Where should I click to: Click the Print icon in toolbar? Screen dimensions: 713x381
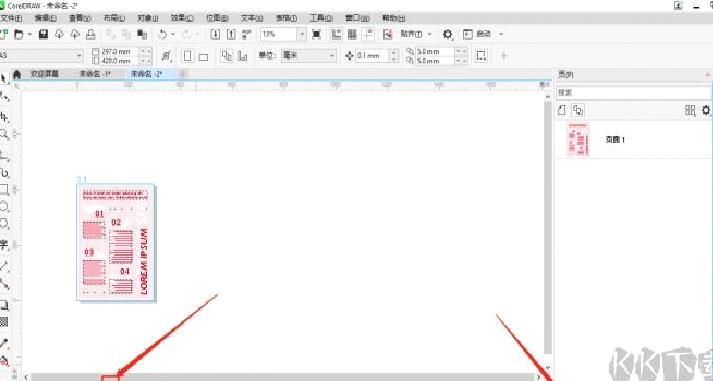(91, 34)
